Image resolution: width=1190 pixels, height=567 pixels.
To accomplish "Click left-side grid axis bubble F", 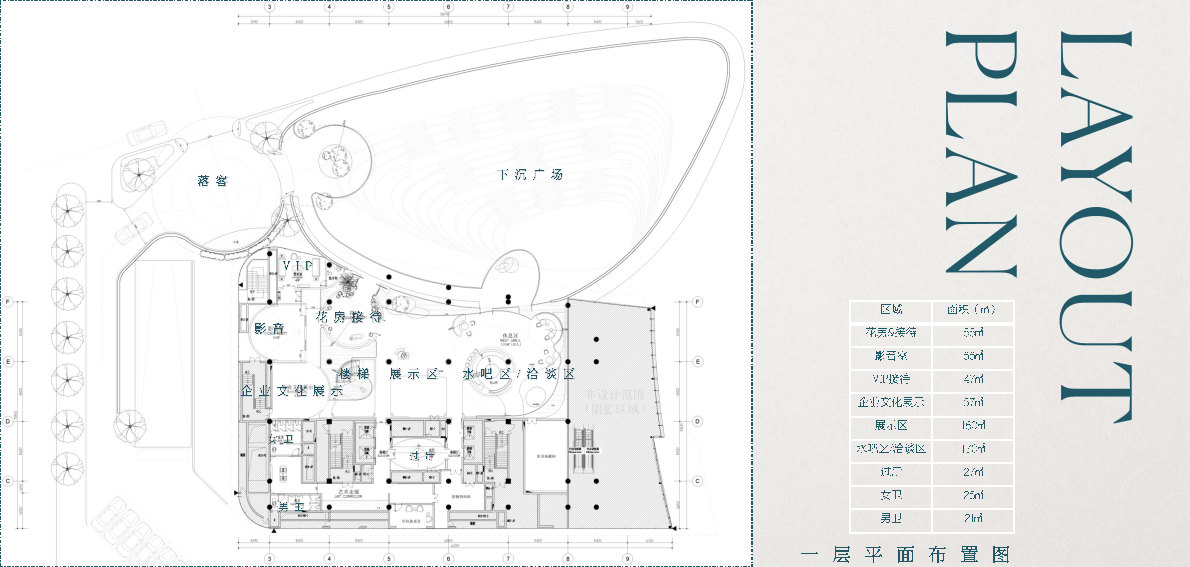I will tap(8, 301).
